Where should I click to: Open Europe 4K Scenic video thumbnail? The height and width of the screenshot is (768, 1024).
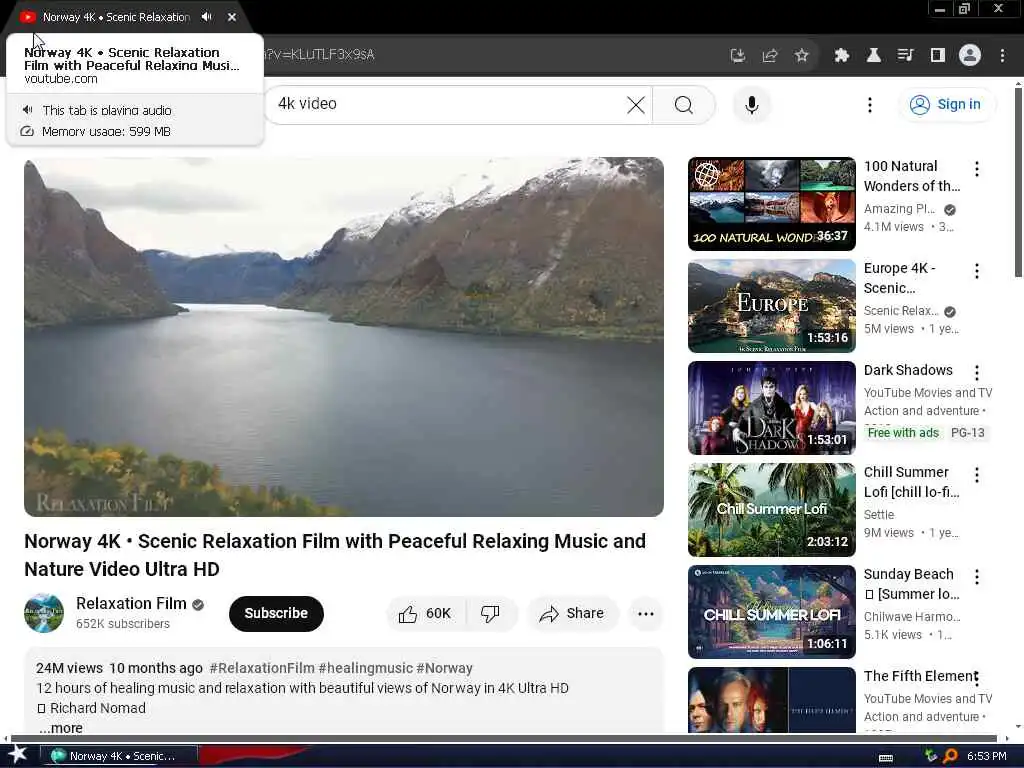(771, 306)
